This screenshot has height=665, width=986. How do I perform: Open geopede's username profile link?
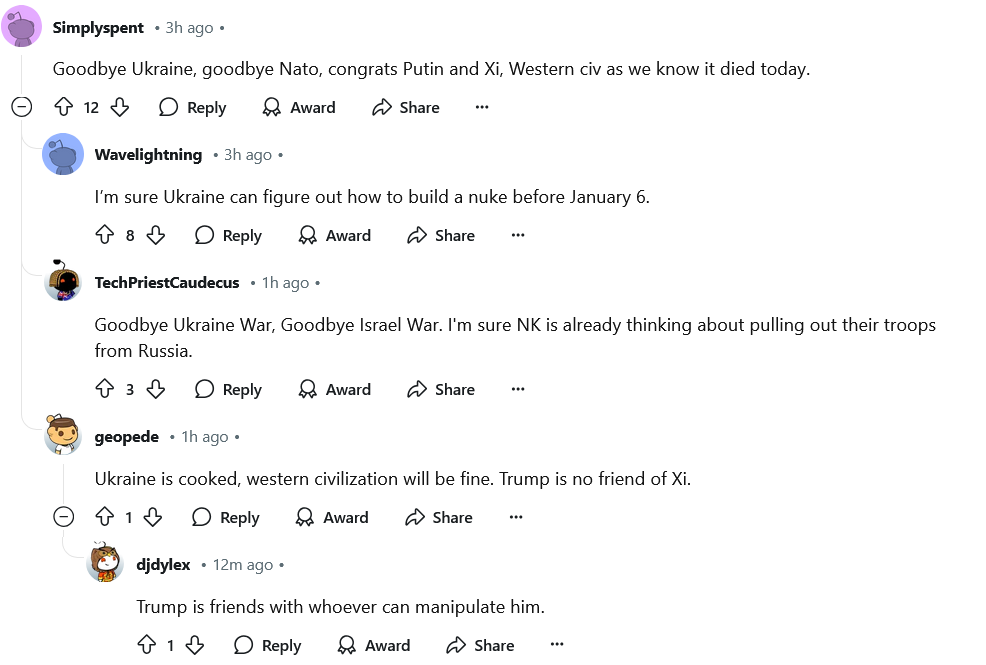[x=126, y=437]
